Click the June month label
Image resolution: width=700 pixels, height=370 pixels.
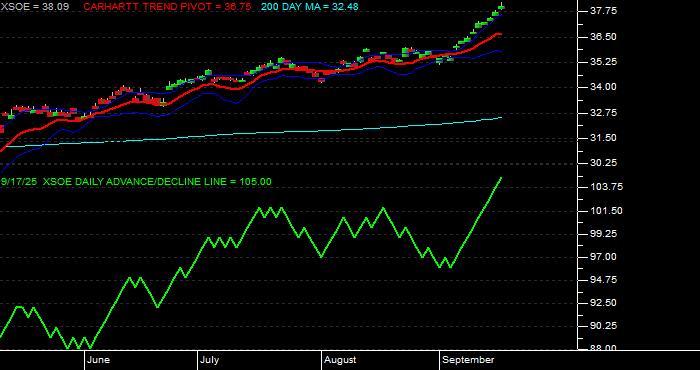click(x=99, y=360)
